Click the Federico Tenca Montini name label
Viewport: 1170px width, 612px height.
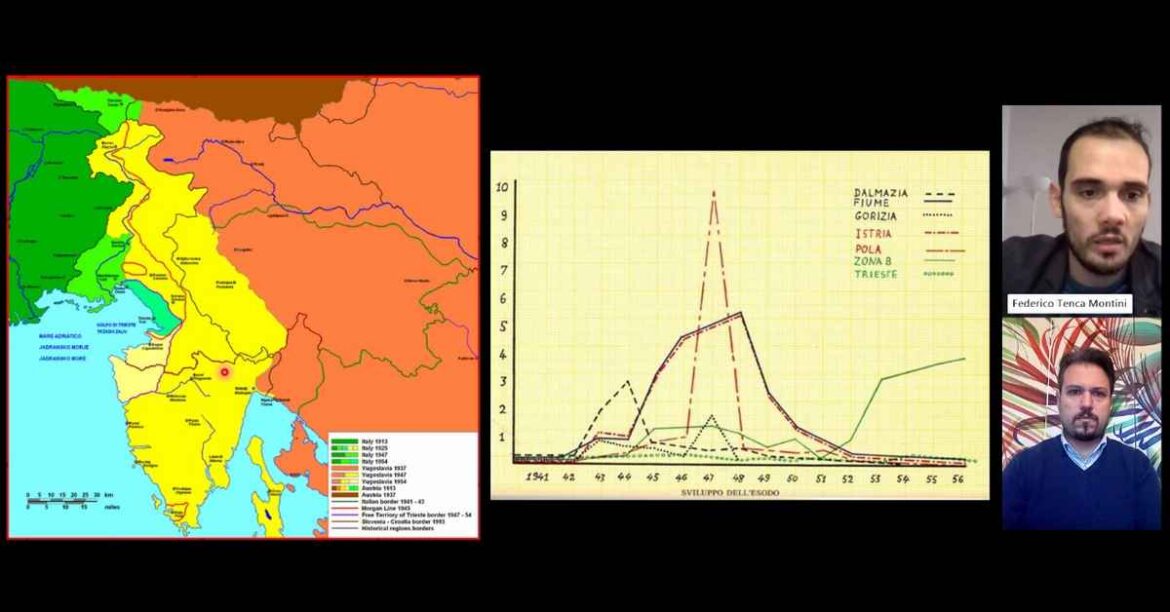[1069, 303]
